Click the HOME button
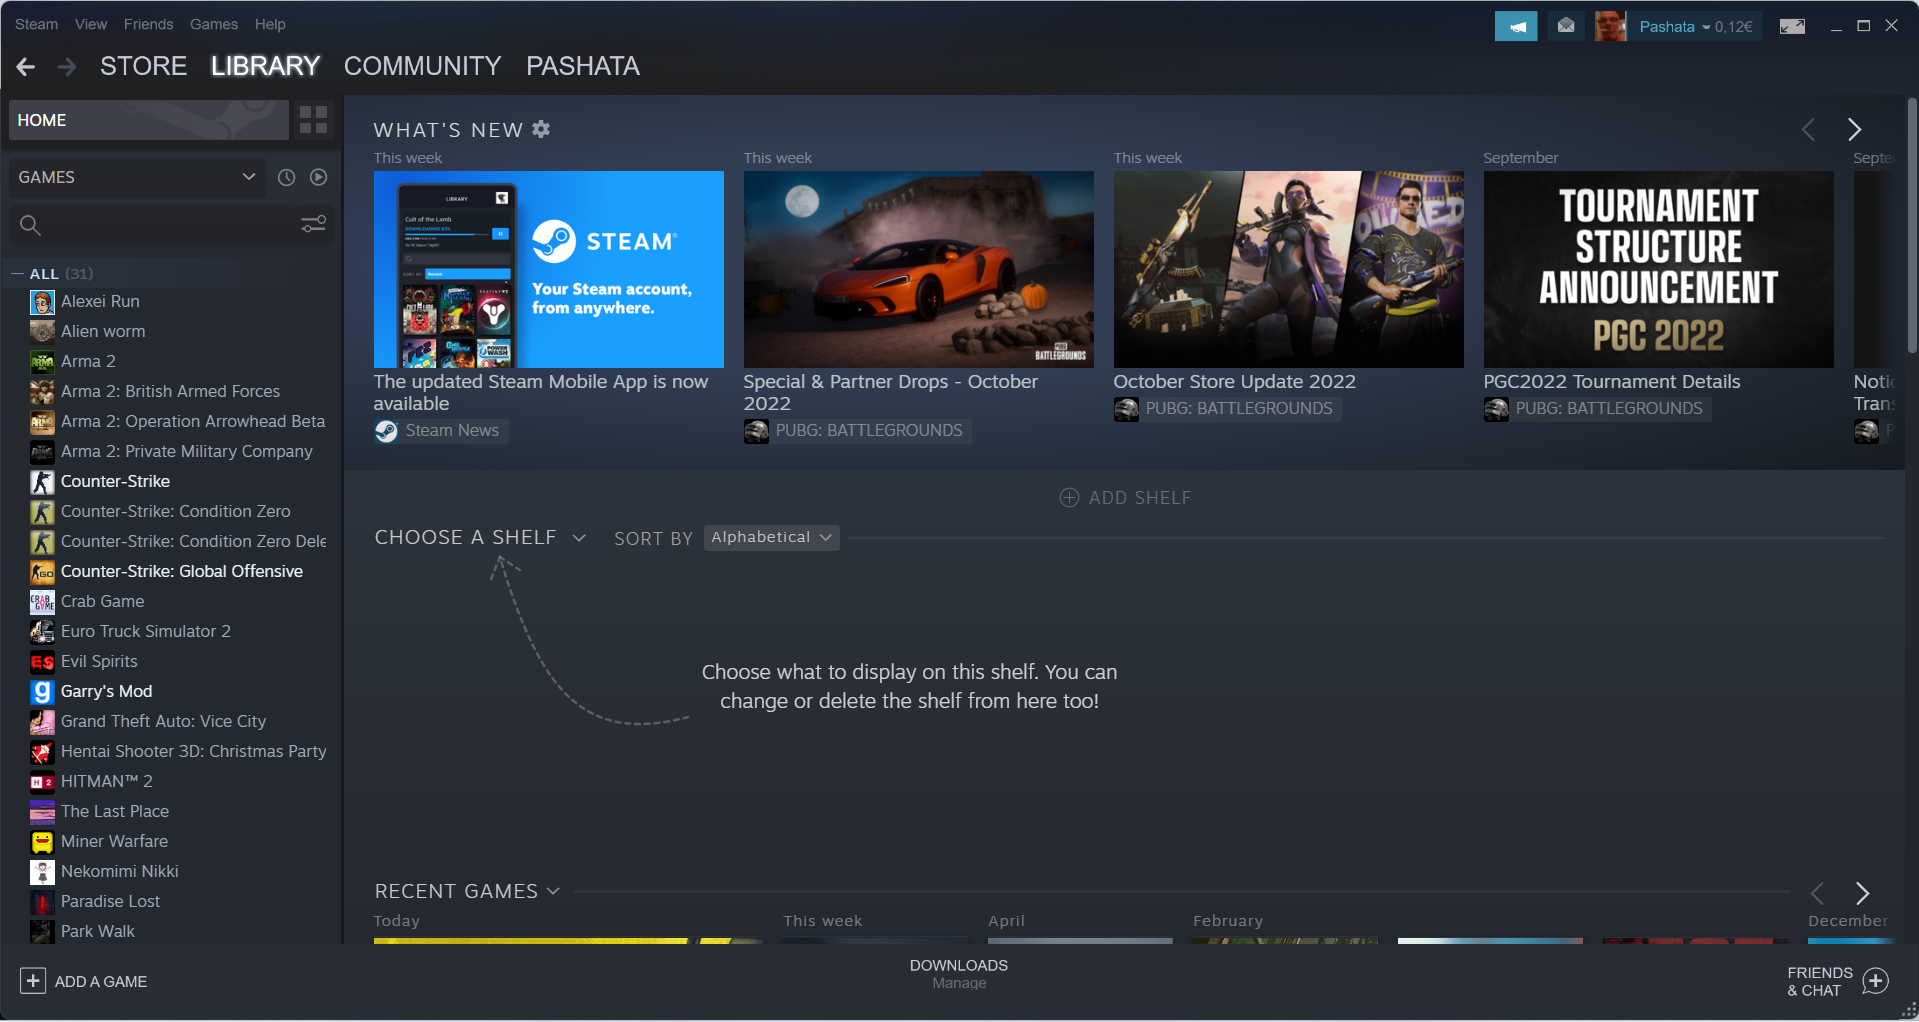Screen dimensions: 1919x1022 coord(149,120)
